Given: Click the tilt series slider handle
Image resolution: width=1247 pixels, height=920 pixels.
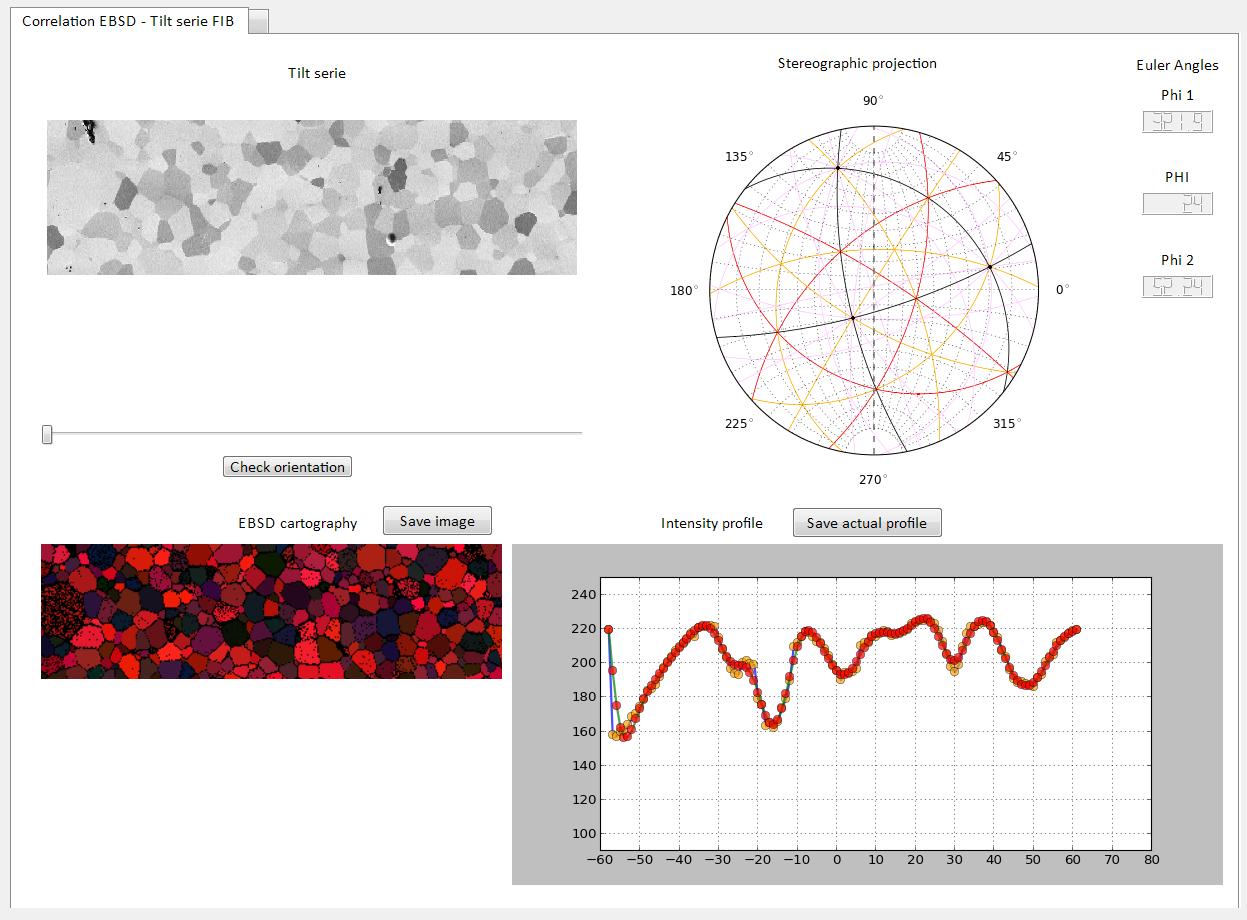Looking at the screenshot, I should (47, 434).
